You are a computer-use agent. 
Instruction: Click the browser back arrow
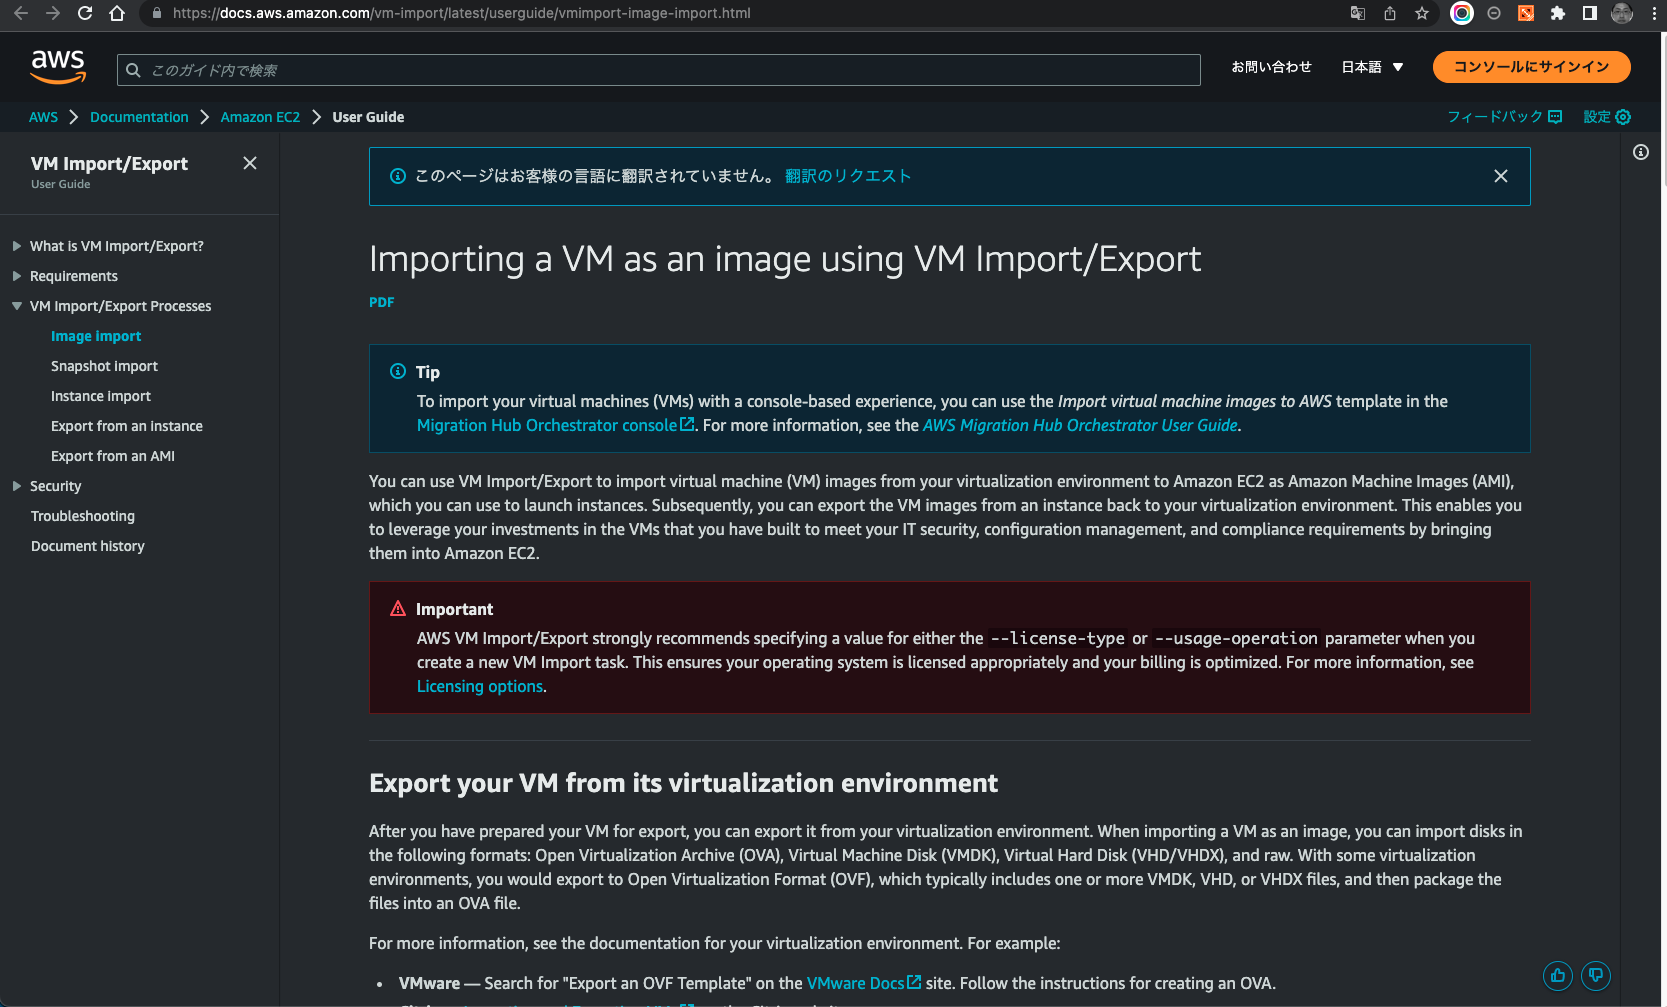pyautogui.click(x=21, y=13)
